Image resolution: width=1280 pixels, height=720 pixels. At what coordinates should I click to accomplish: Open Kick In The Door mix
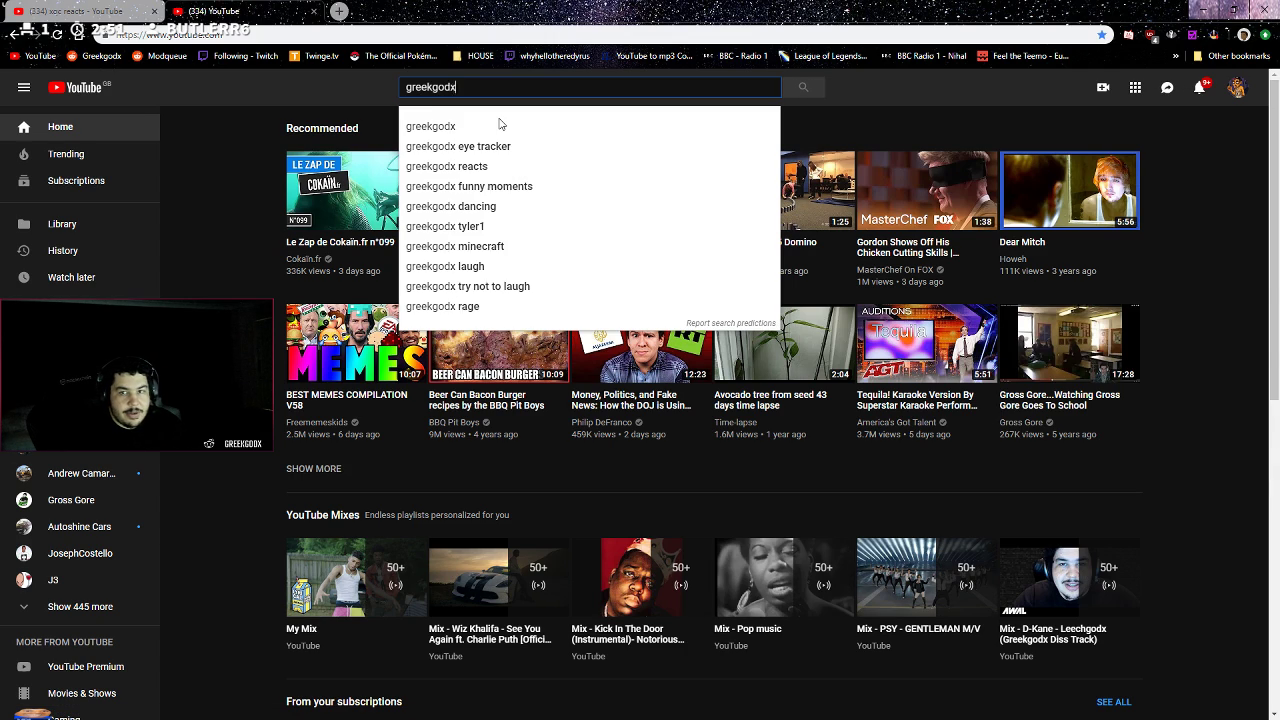[x=641, y=577]
